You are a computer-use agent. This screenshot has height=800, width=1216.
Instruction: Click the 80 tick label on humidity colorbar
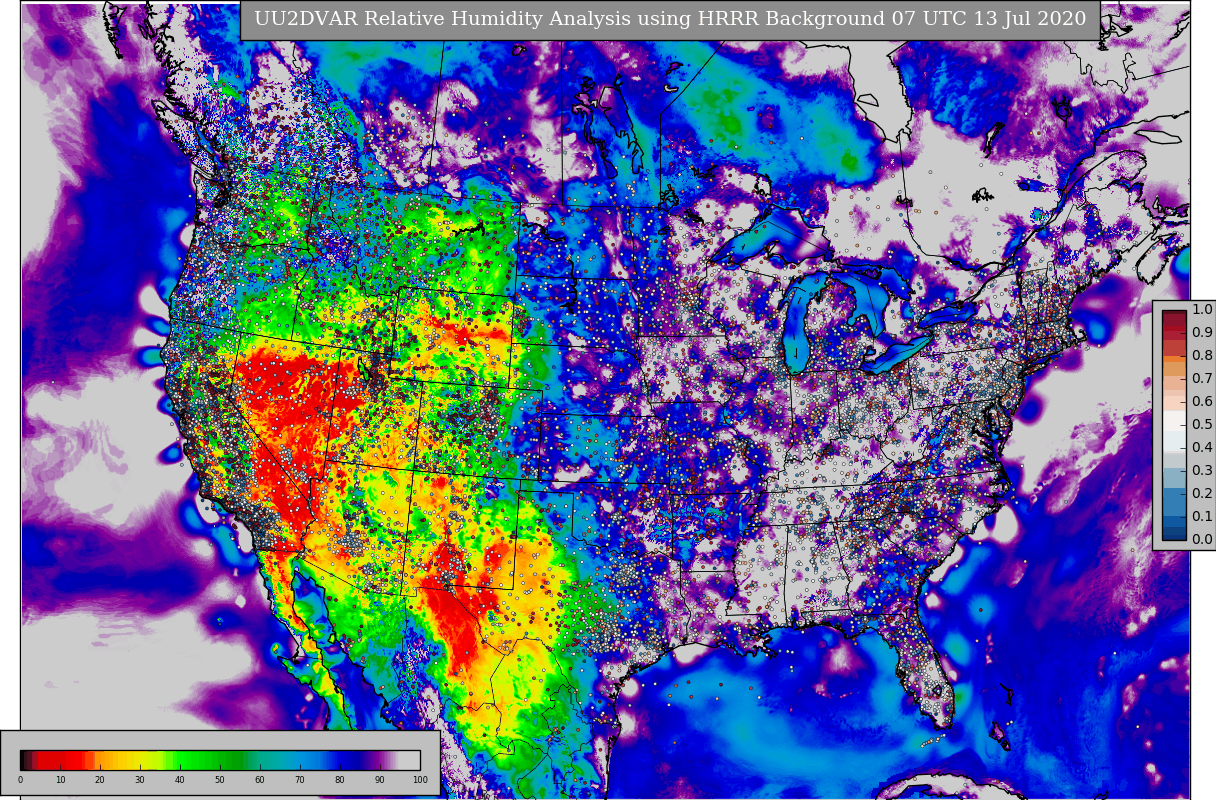[340, 780]
